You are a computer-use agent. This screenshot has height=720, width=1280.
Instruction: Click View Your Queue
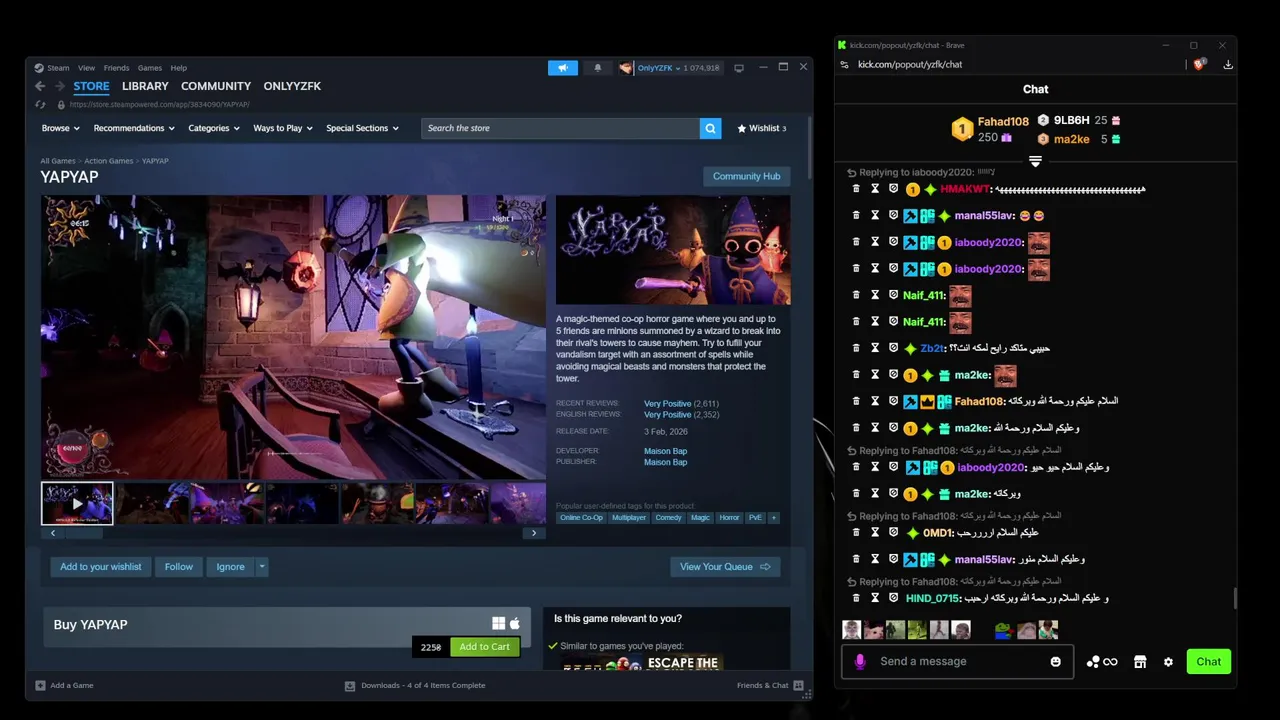coord(725,567)
